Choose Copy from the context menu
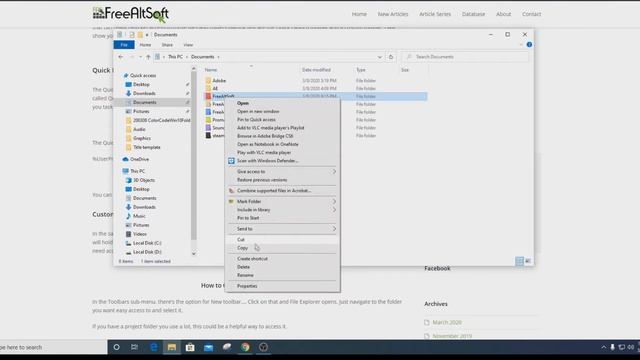The height and width of the screenshot is (360, 640). (242, 248)
